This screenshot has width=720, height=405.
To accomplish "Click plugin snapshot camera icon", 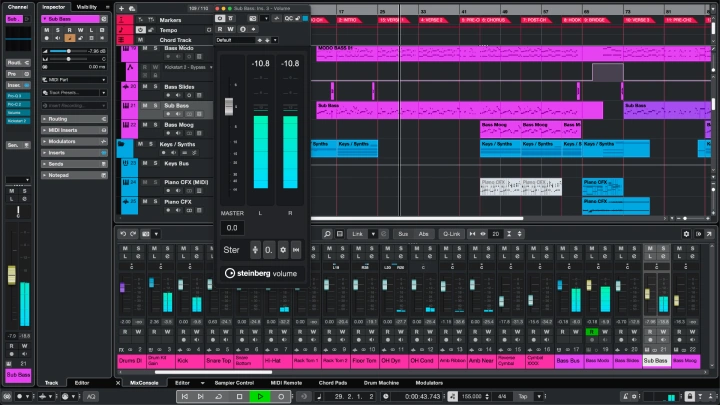I will click(253, 18).
